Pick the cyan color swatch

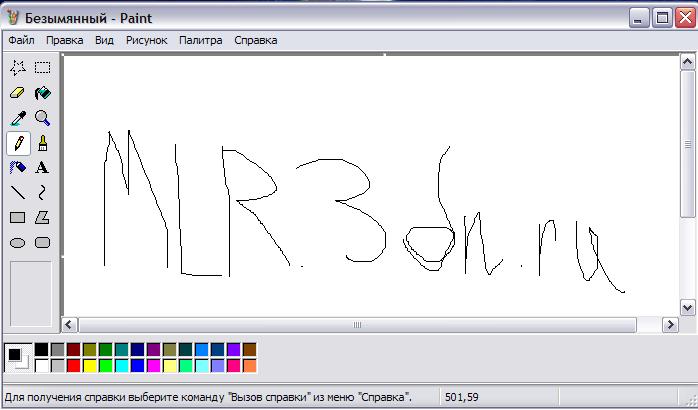(x=122, y=365)
